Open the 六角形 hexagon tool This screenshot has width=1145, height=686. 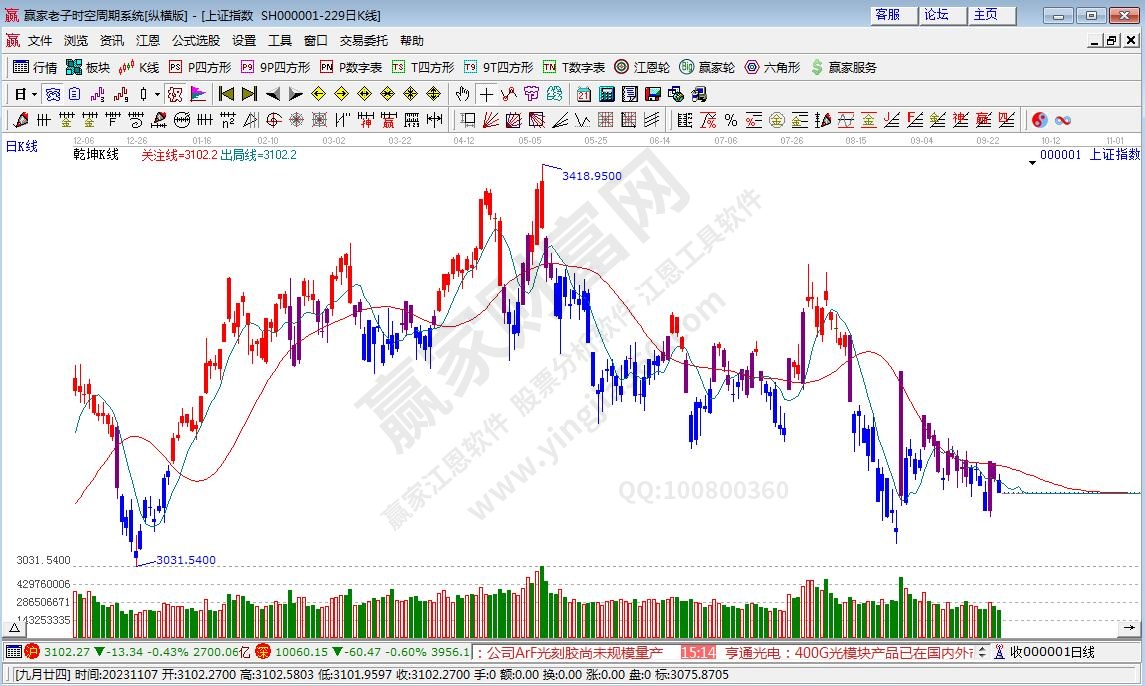[x=772, y=67]
